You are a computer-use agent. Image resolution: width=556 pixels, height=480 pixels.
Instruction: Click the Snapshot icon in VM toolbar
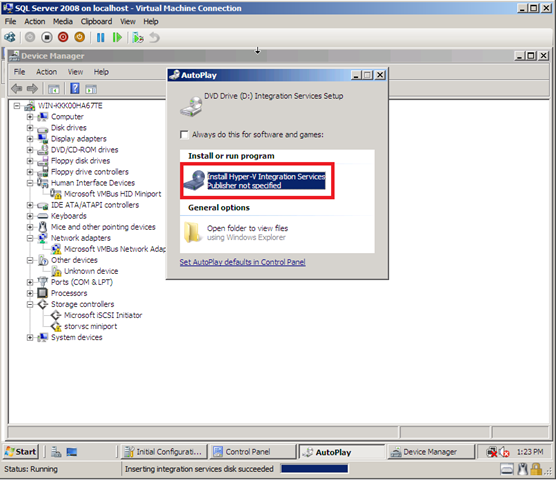pyautogui.click(x=138, y=37)
